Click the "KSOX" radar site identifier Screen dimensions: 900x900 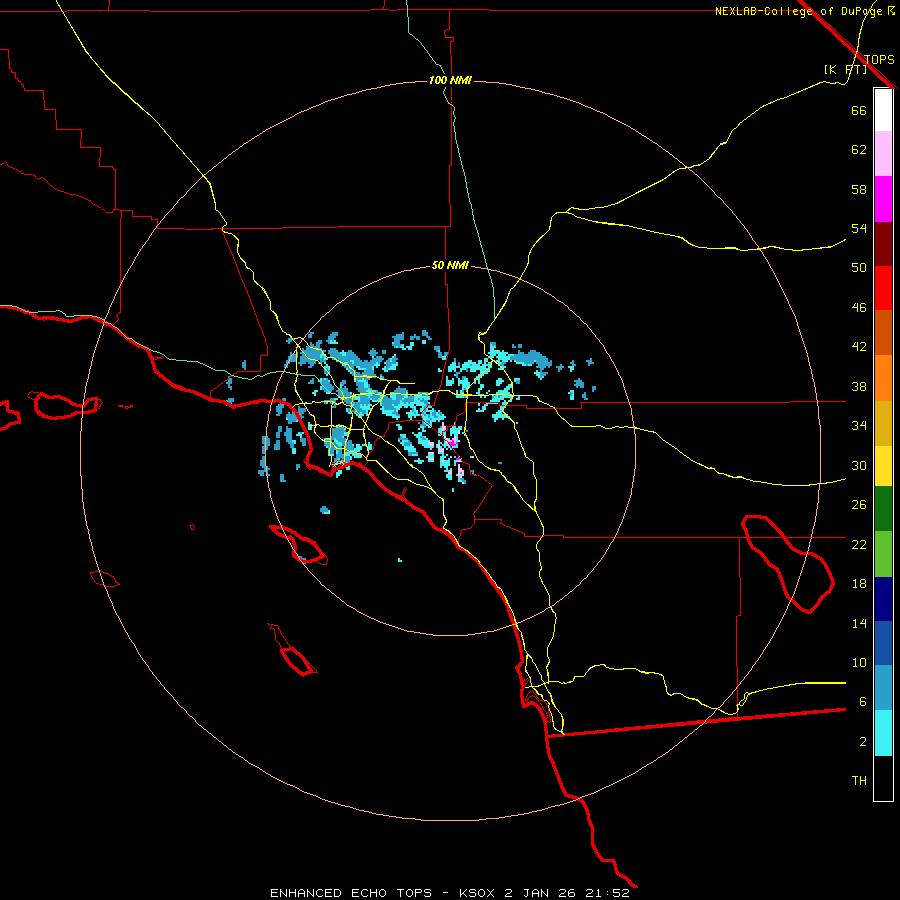click(x=479, y=893)
